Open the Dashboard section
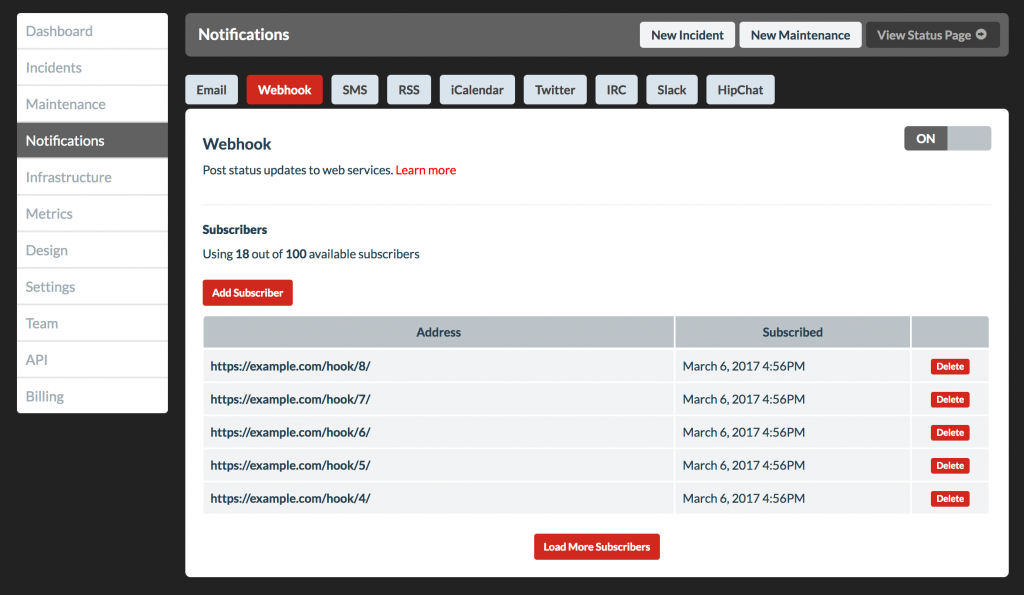1024x595 pixels. [58, 31]
